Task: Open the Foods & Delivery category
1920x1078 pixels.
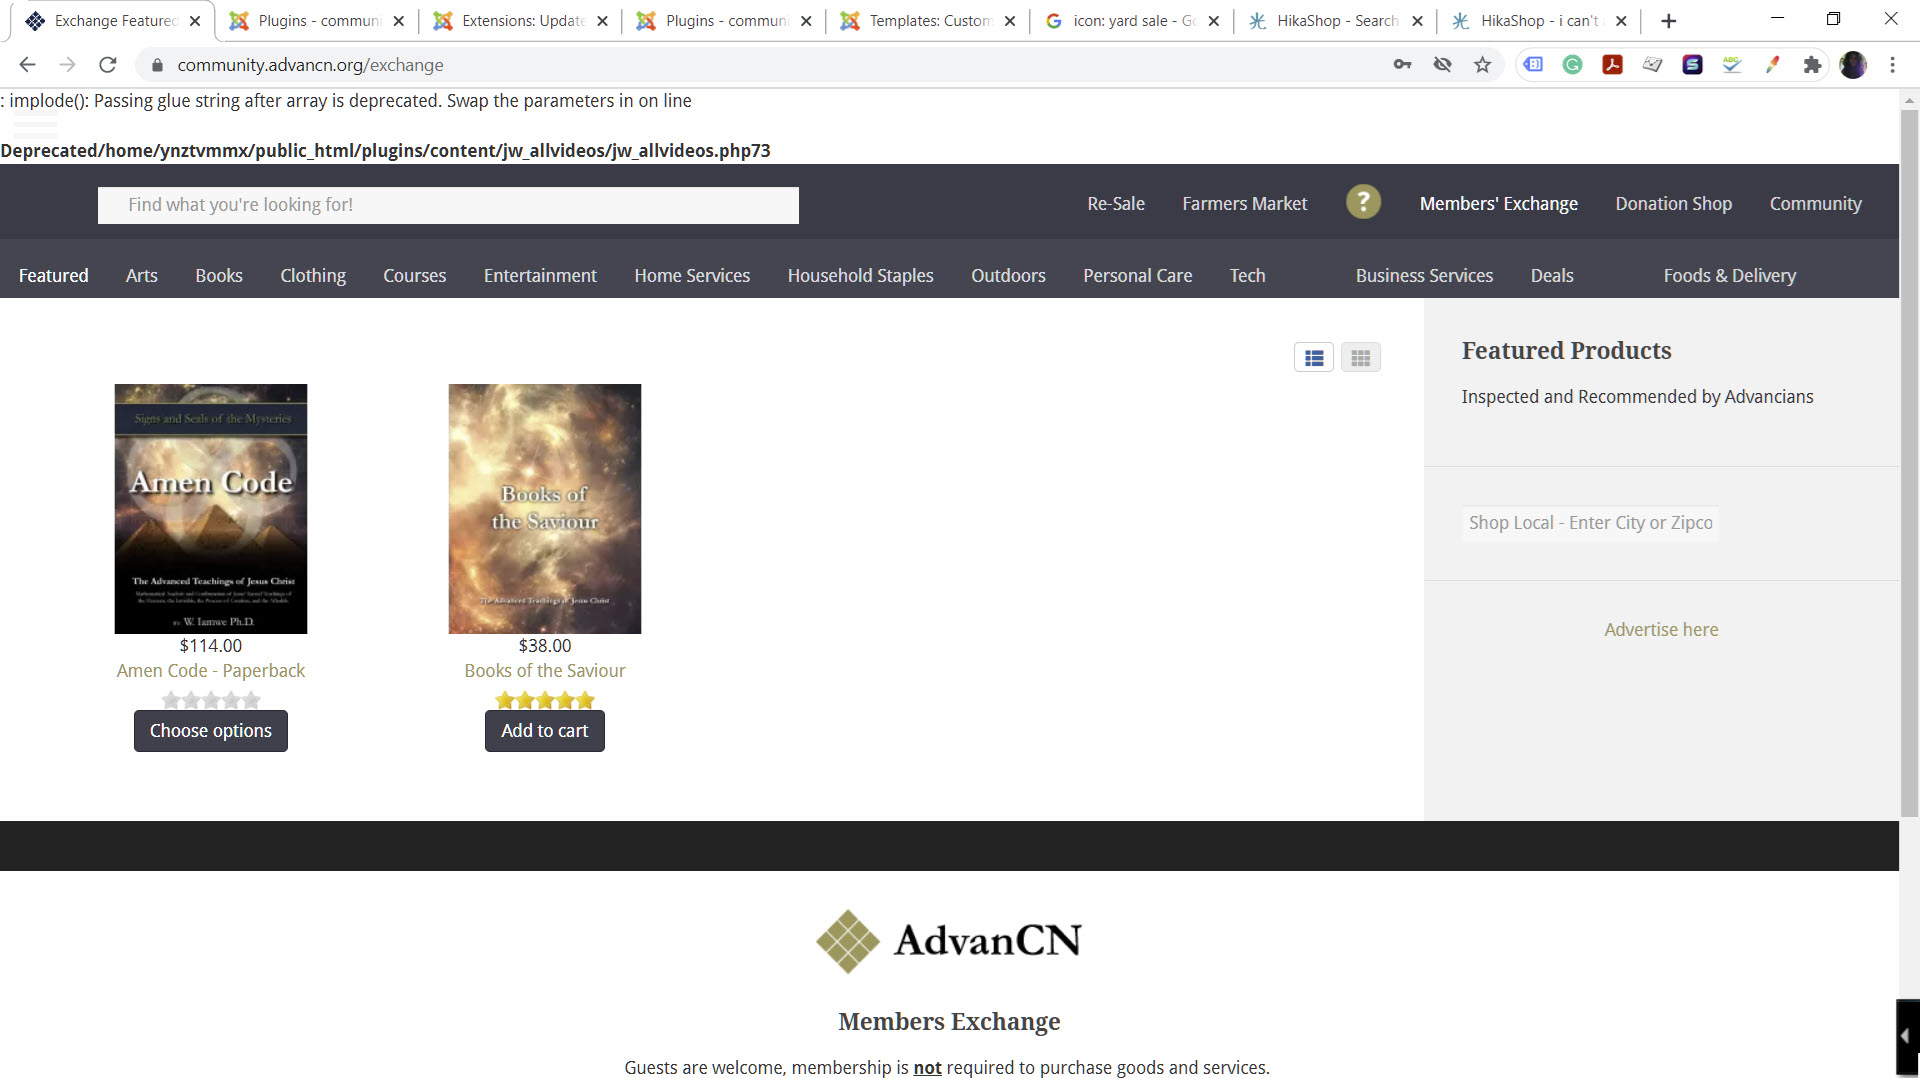Action: [x=1730, y=275]
